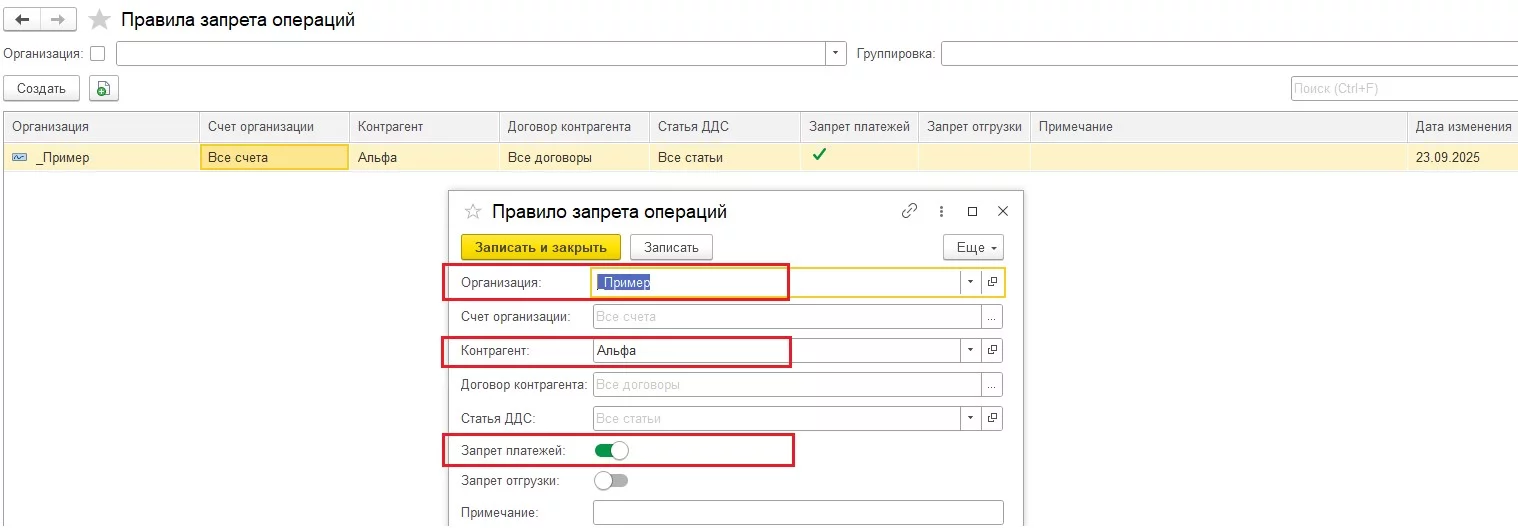
Task: Open the Еще menu
Action: (x=972, y=247)
